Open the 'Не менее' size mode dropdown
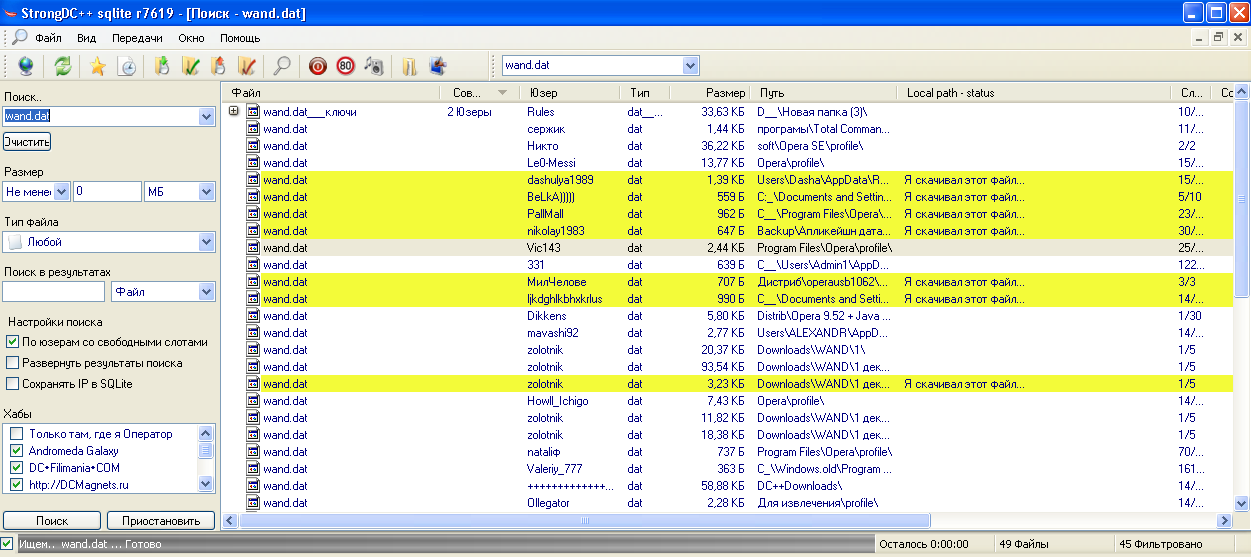 pyautogui.click(x=62, y=191)
